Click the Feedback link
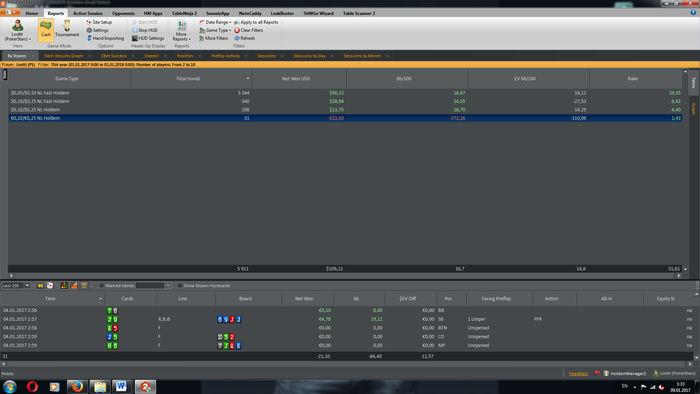Image resolution: width=700 pixels, height=394 pixels. 578,373
